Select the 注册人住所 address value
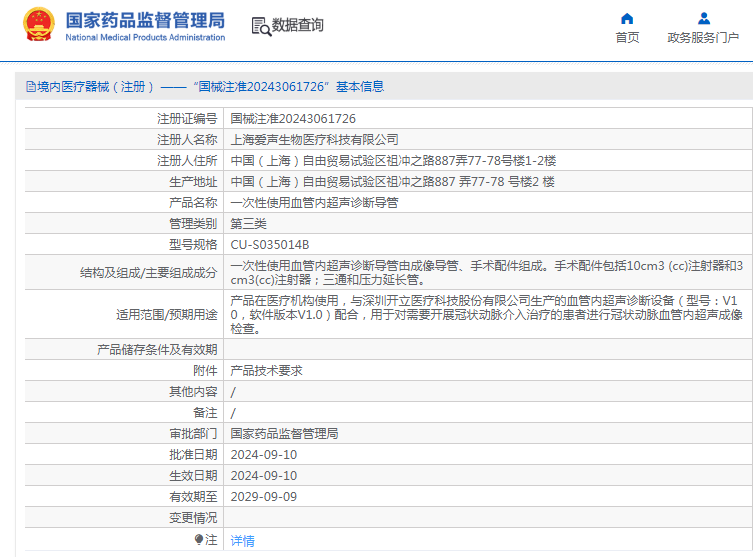Viewport: 753px width, 557px height. (393, 161)
